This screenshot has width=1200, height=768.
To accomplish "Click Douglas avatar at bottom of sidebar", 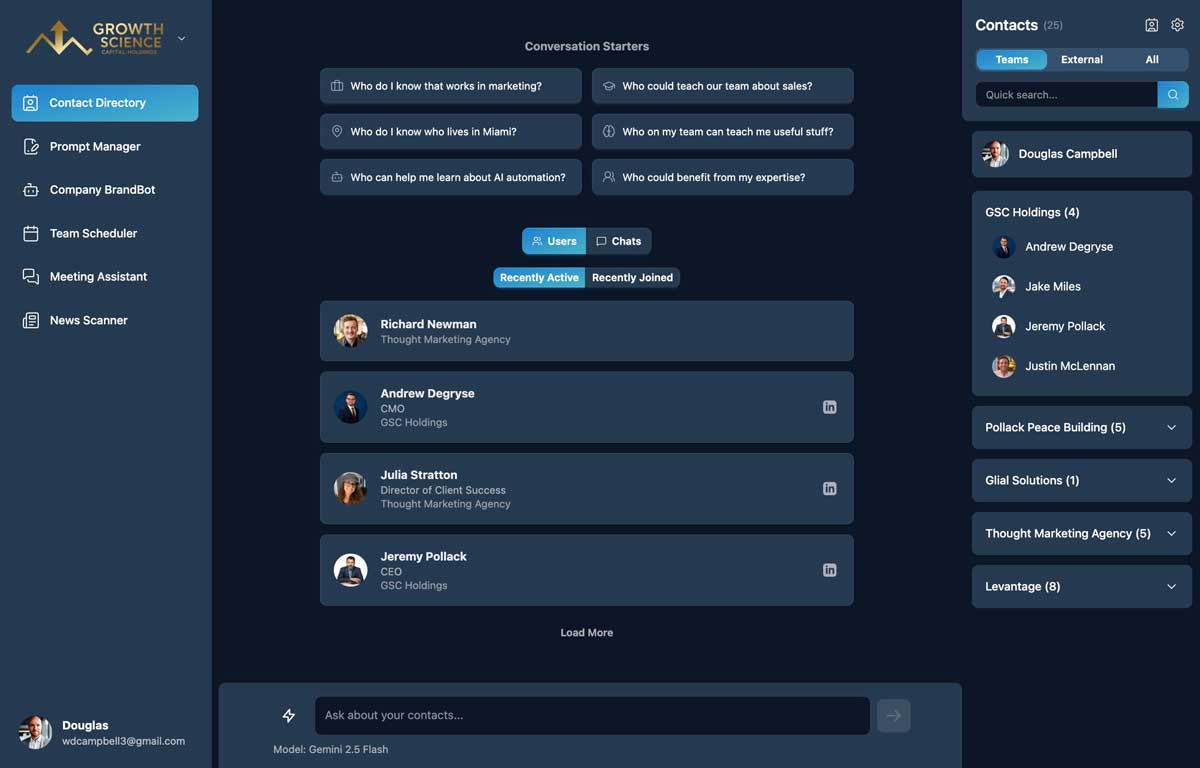I will point(35,733).
